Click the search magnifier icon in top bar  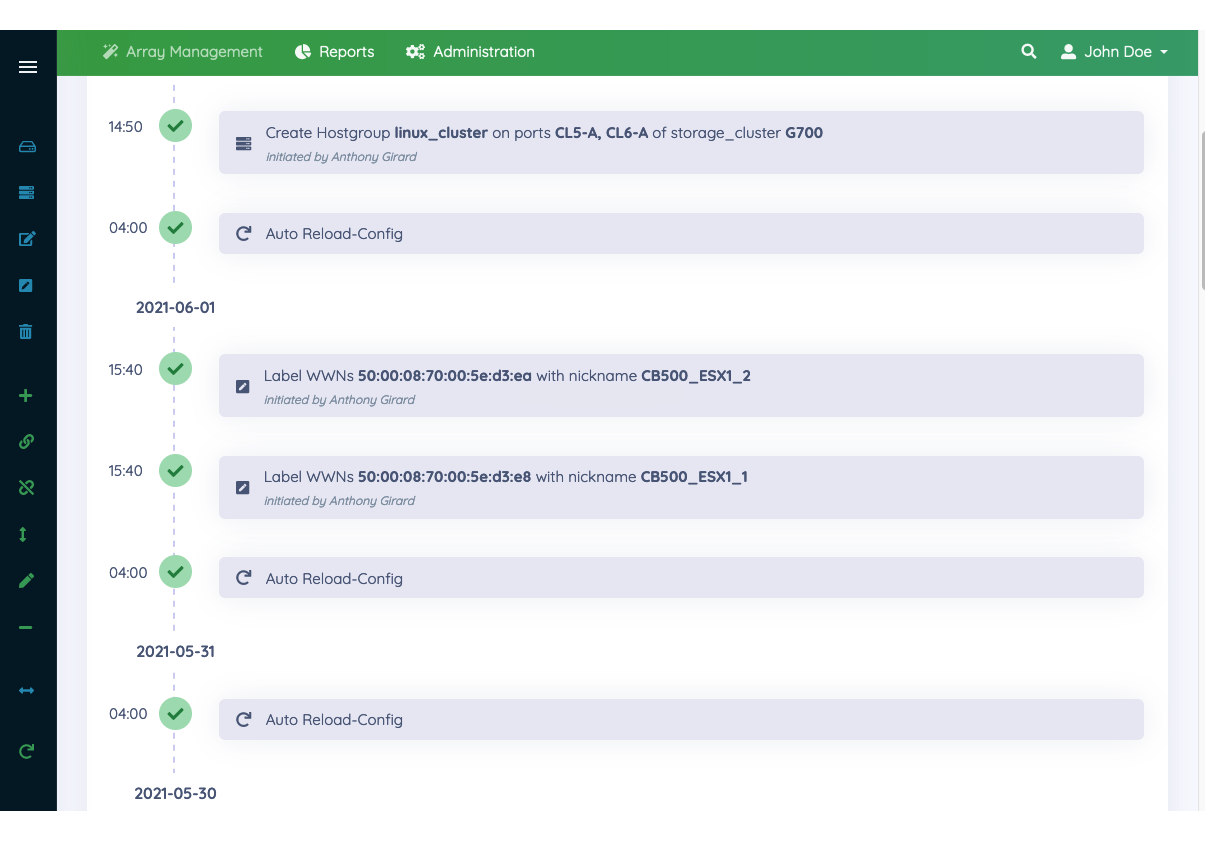coord(1028,52)
